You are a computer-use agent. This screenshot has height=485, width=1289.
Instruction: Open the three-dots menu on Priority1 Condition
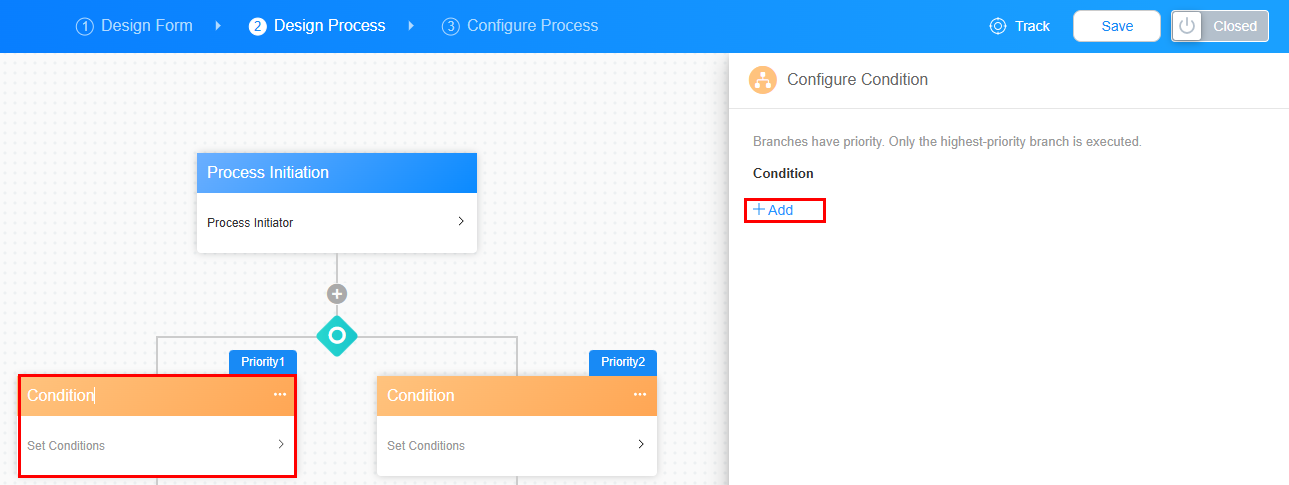click(x=280, y=395)
